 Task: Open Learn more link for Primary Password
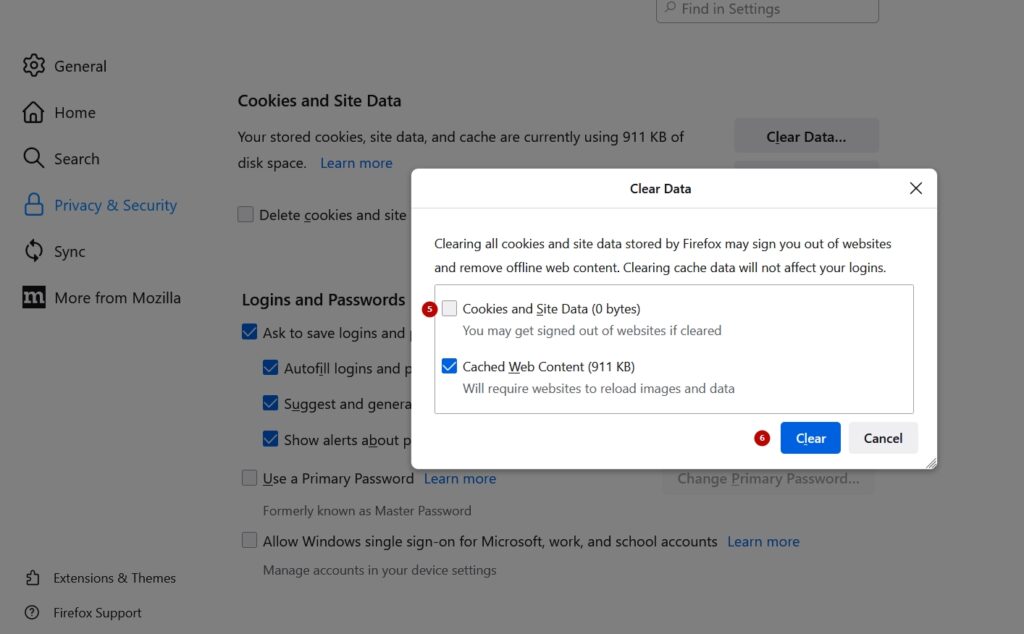(460, 479)
